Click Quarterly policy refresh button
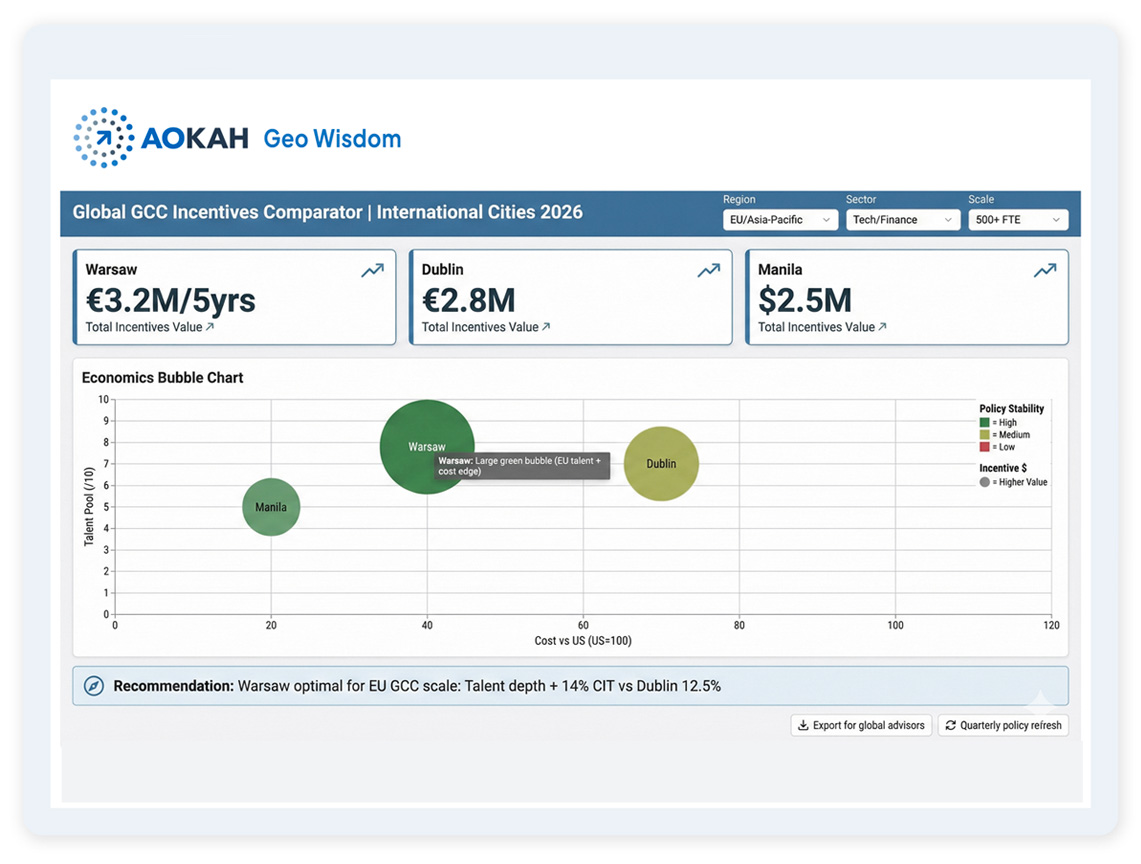The height and width of the screenshot is (864, 1141). (x=1003, y=725)
